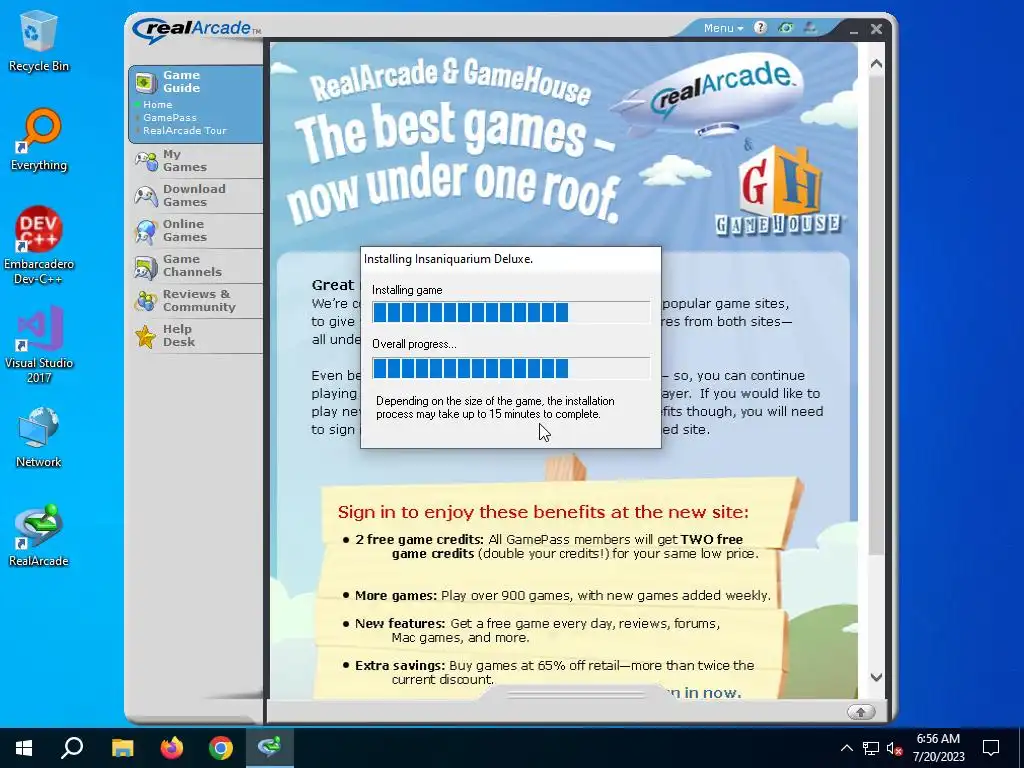Screen dimensions: 1024x768
Task: Click the Online Games globe icon
Action: tap(146, 231)
